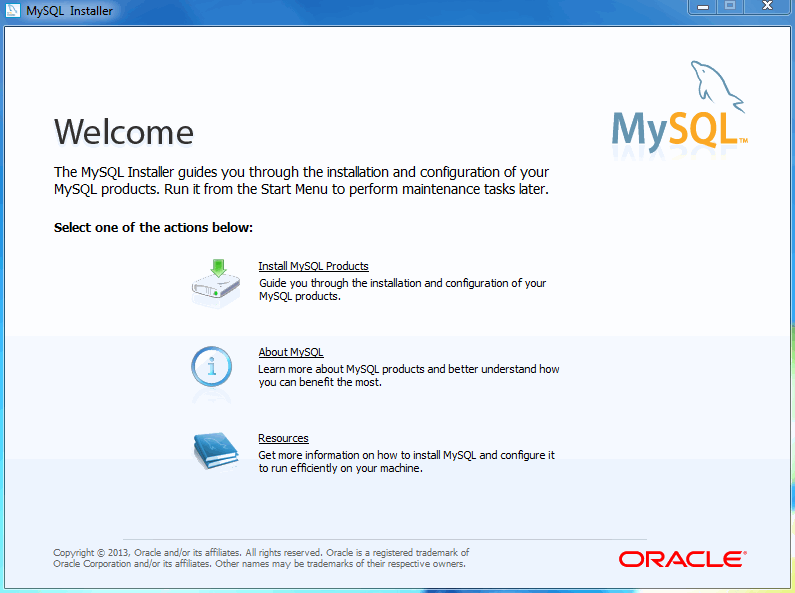Click the MySQL Installer title bar icon

point(12,10)
